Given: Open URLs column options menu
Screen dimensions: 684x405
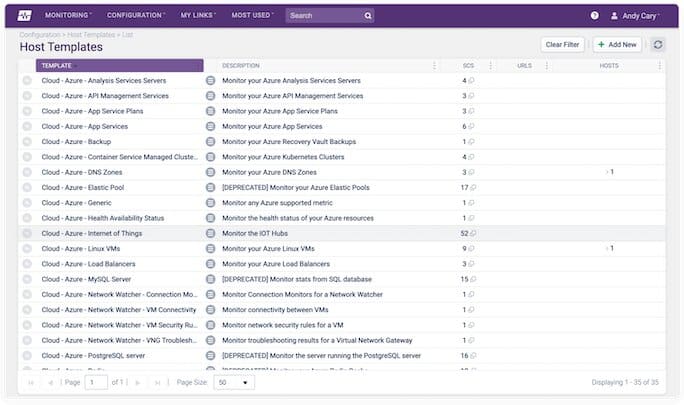Looking at the screenshot, I should pyautogui.click(x=547, y=65).
